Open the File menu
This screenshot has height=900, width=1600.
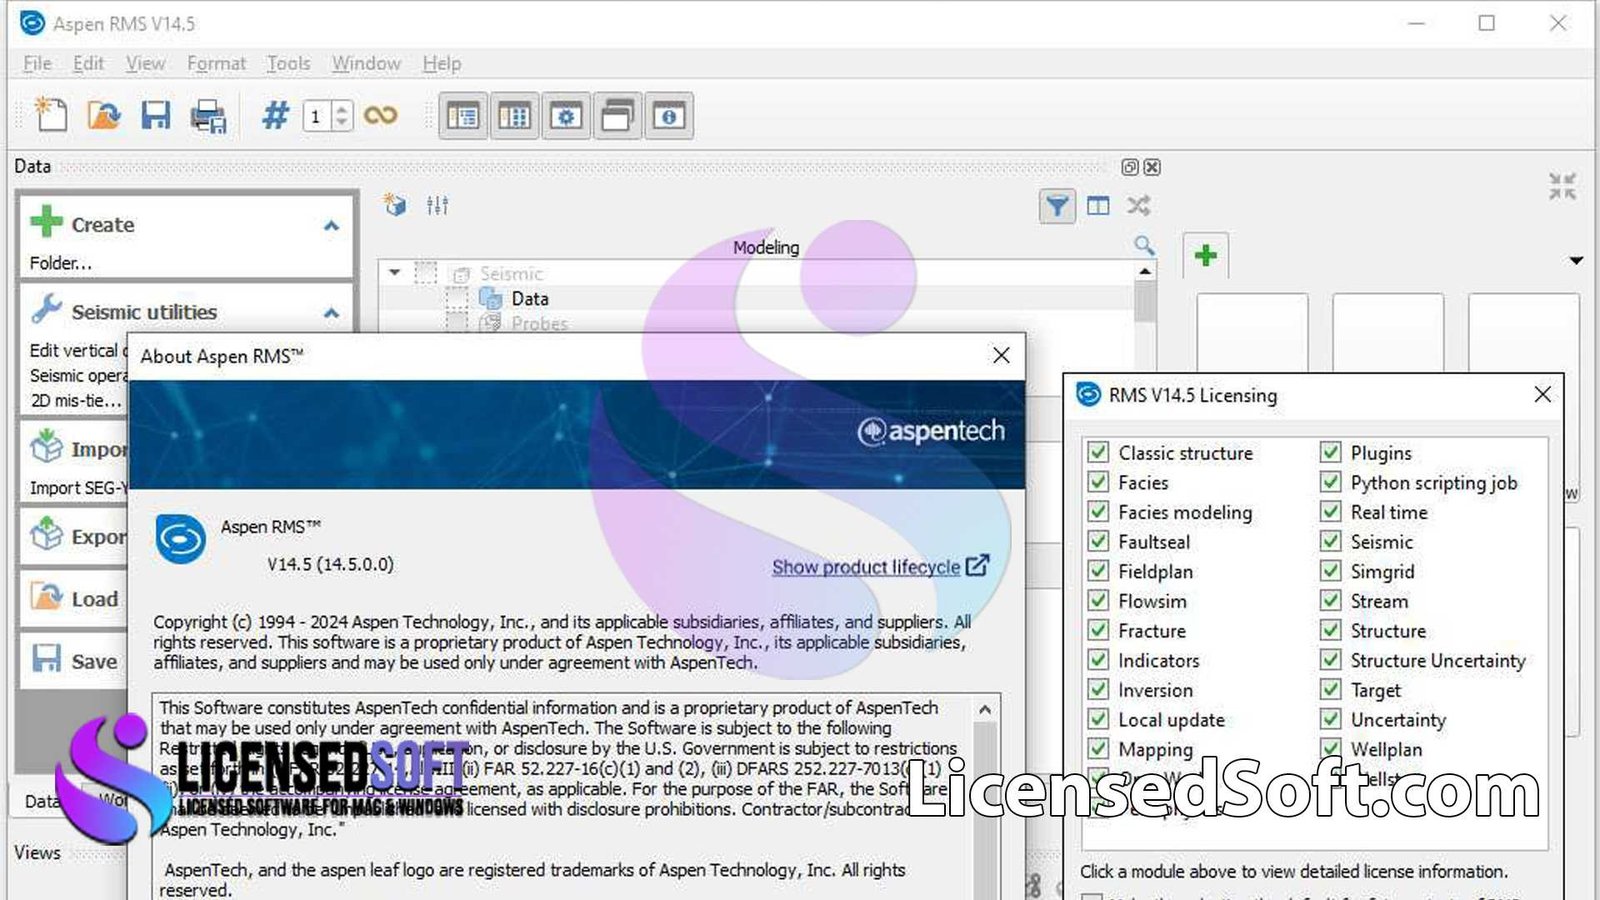[37, 63]
